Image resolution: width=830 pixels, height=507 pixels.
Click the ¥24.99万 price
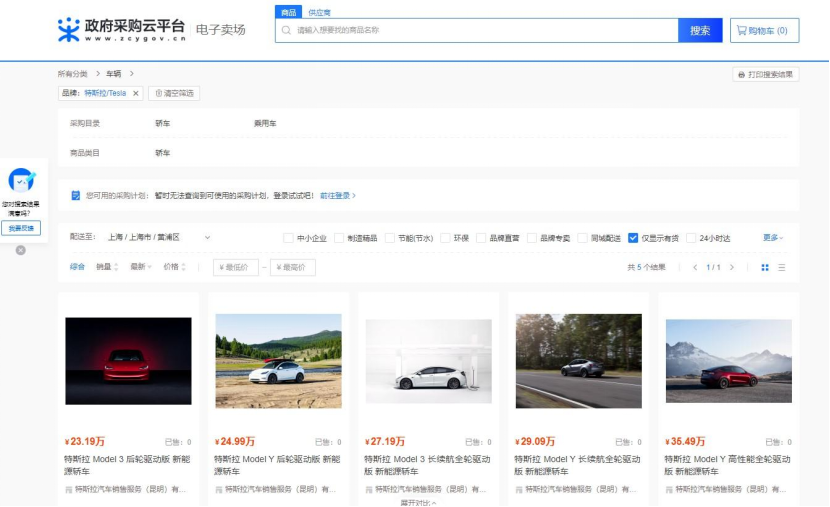[235, 441]
